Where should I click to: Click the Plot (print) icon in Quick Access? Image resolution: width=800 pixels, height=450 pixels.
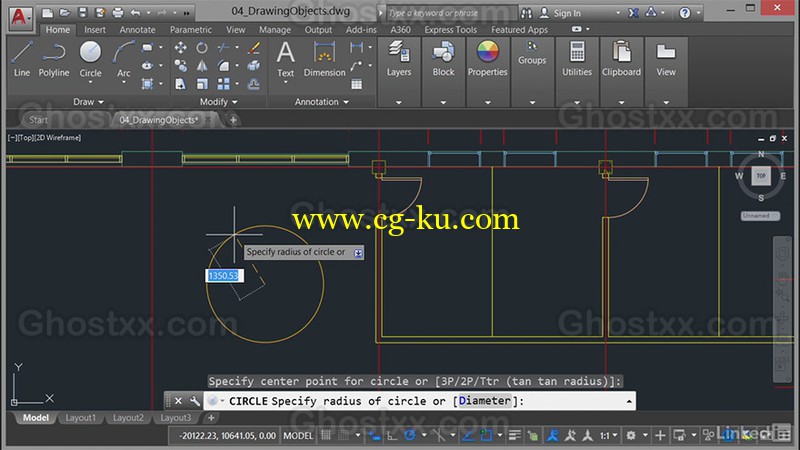click(x=117, y=12)
